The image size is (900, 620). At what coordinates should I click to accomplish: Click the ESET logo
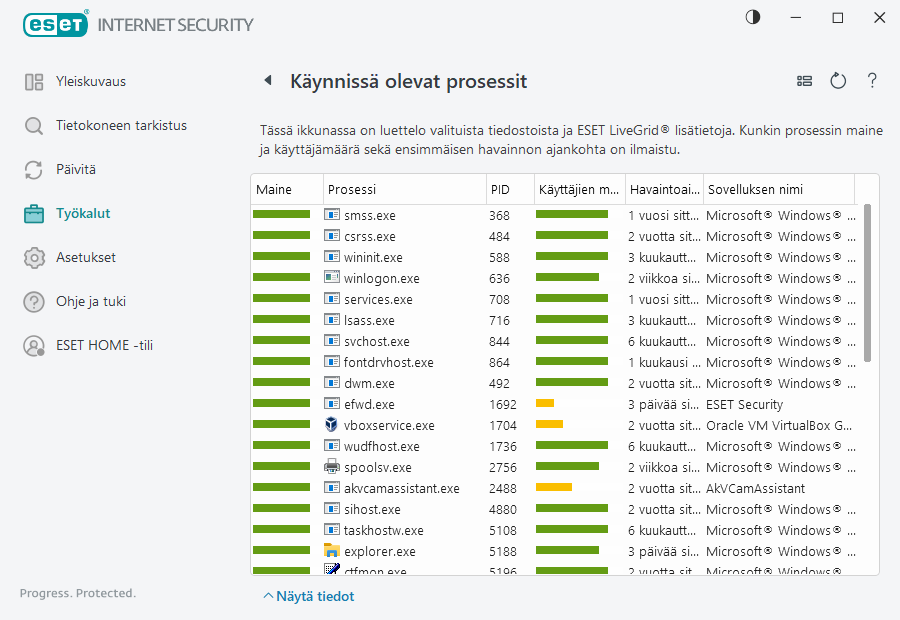coord(56,24)
